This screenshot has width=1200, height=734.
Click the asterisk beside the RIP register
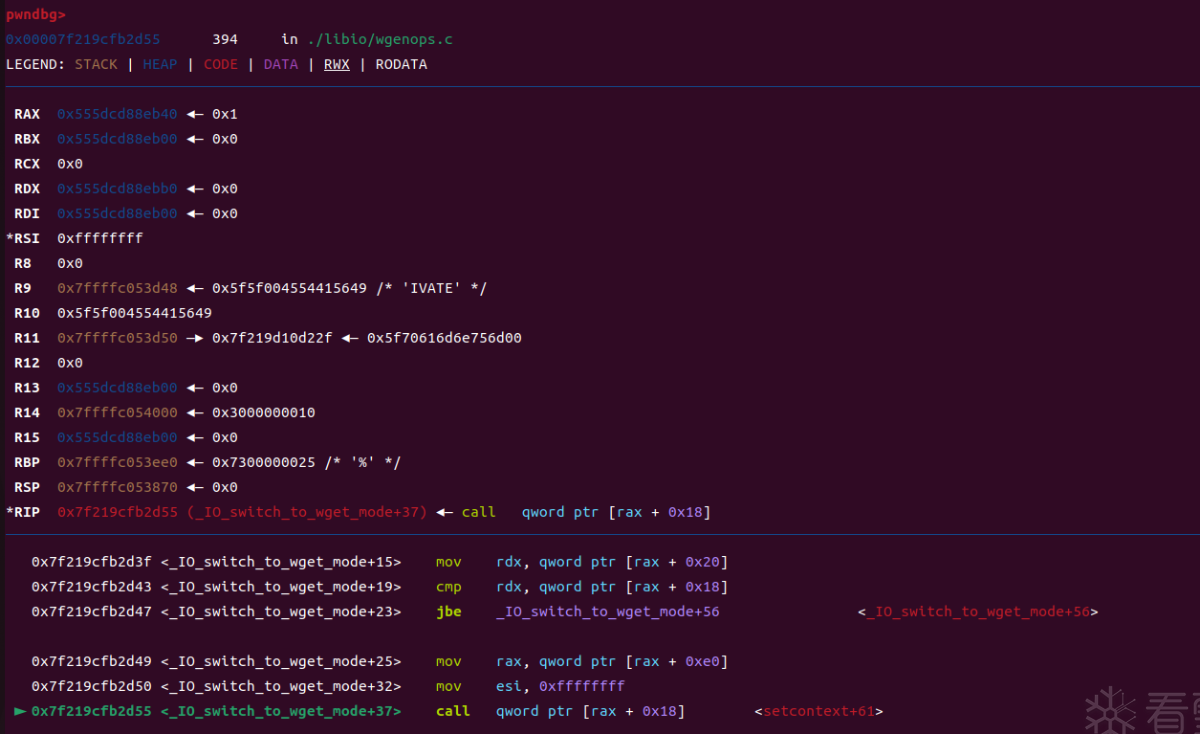pos(9,512)
